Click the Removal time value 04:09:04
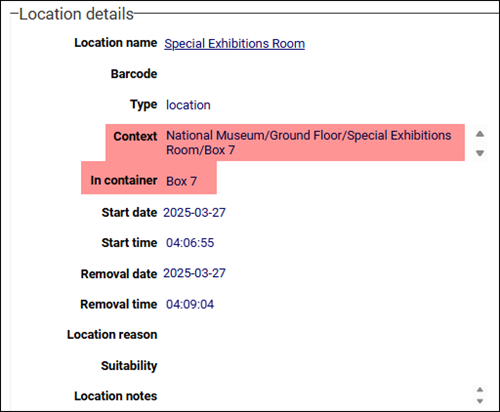 coord(190,304)
